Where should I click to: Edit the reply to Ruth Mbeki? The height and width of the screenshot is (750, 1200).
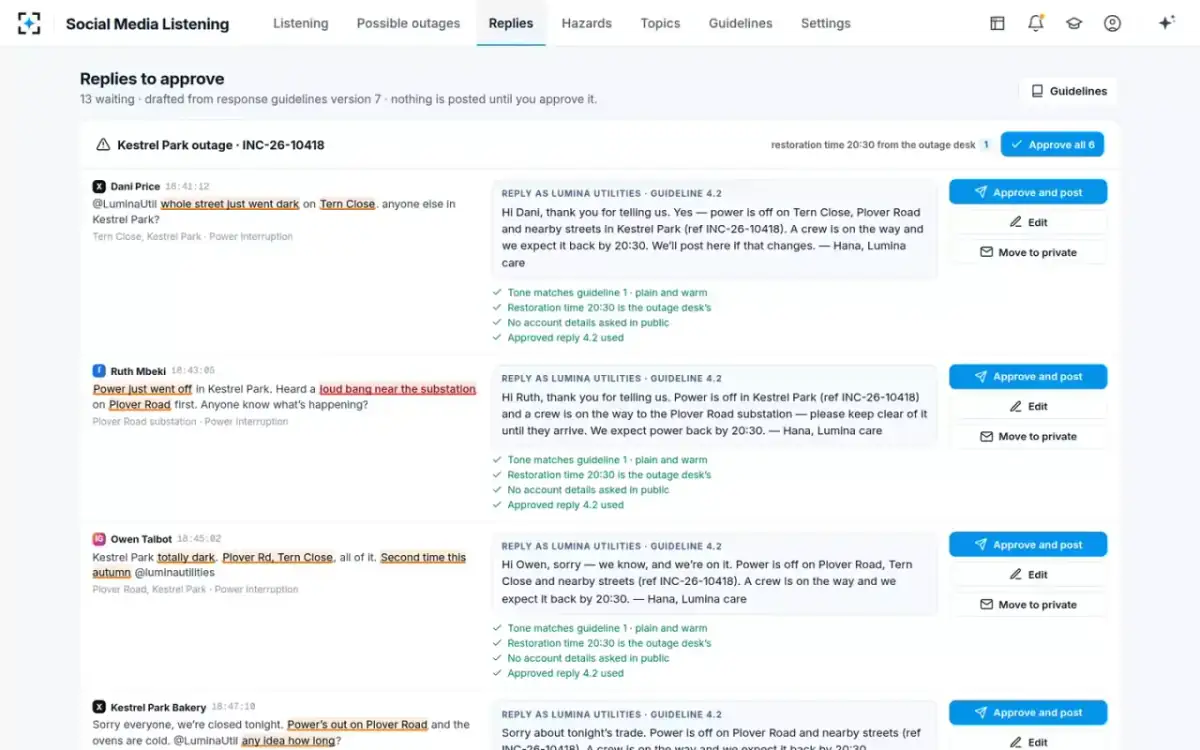coord(1028,406)
